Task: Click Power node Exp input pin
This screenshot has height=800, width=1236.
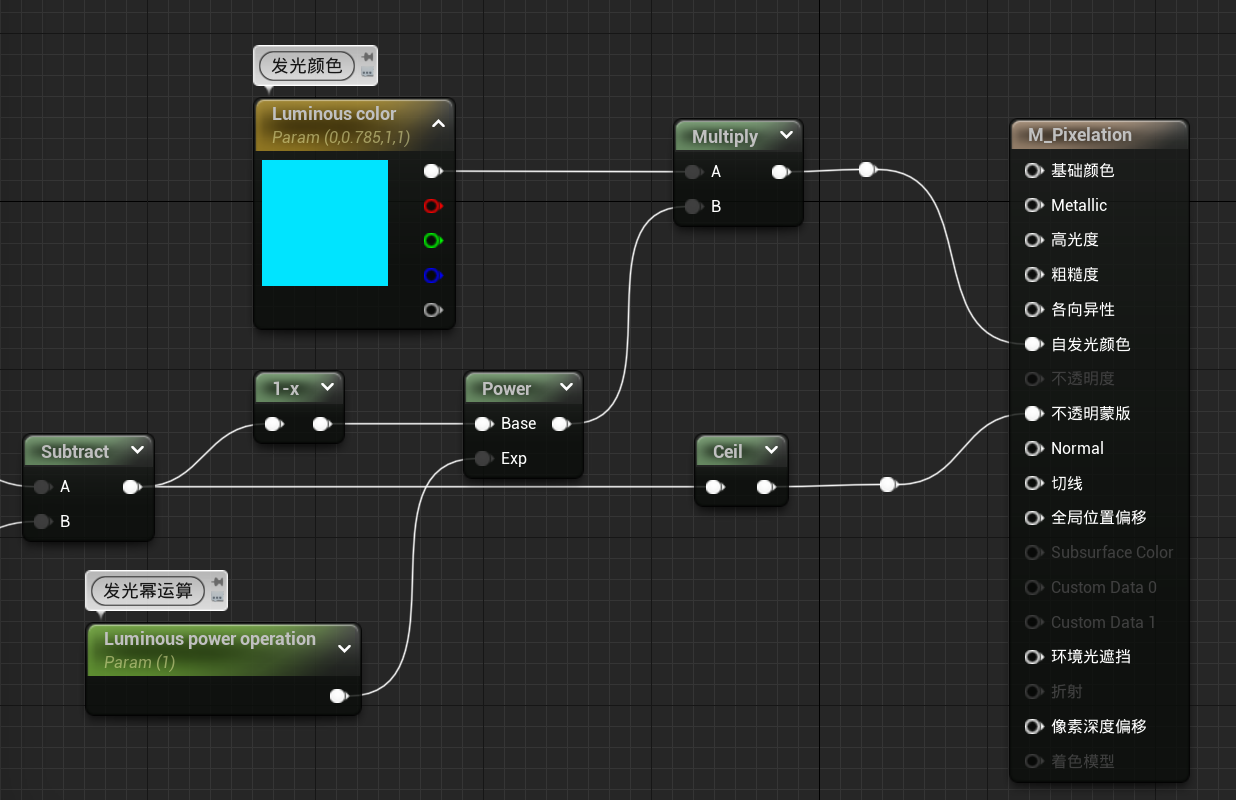Action: (483, 459)
